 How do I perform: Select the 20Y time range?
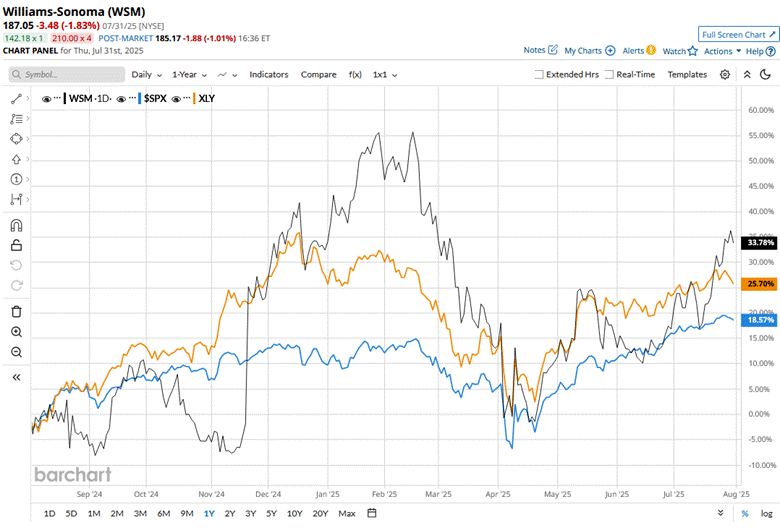tap(320, 514)
